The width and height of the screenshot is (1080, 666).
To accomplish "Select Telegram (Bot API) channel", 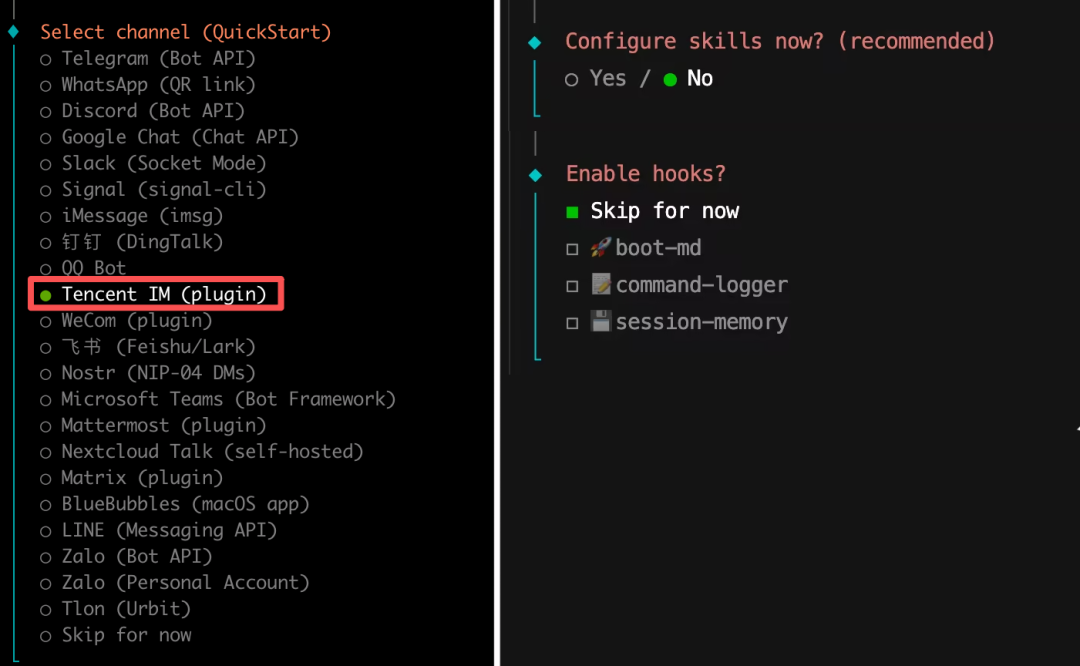I will [147, 59].
